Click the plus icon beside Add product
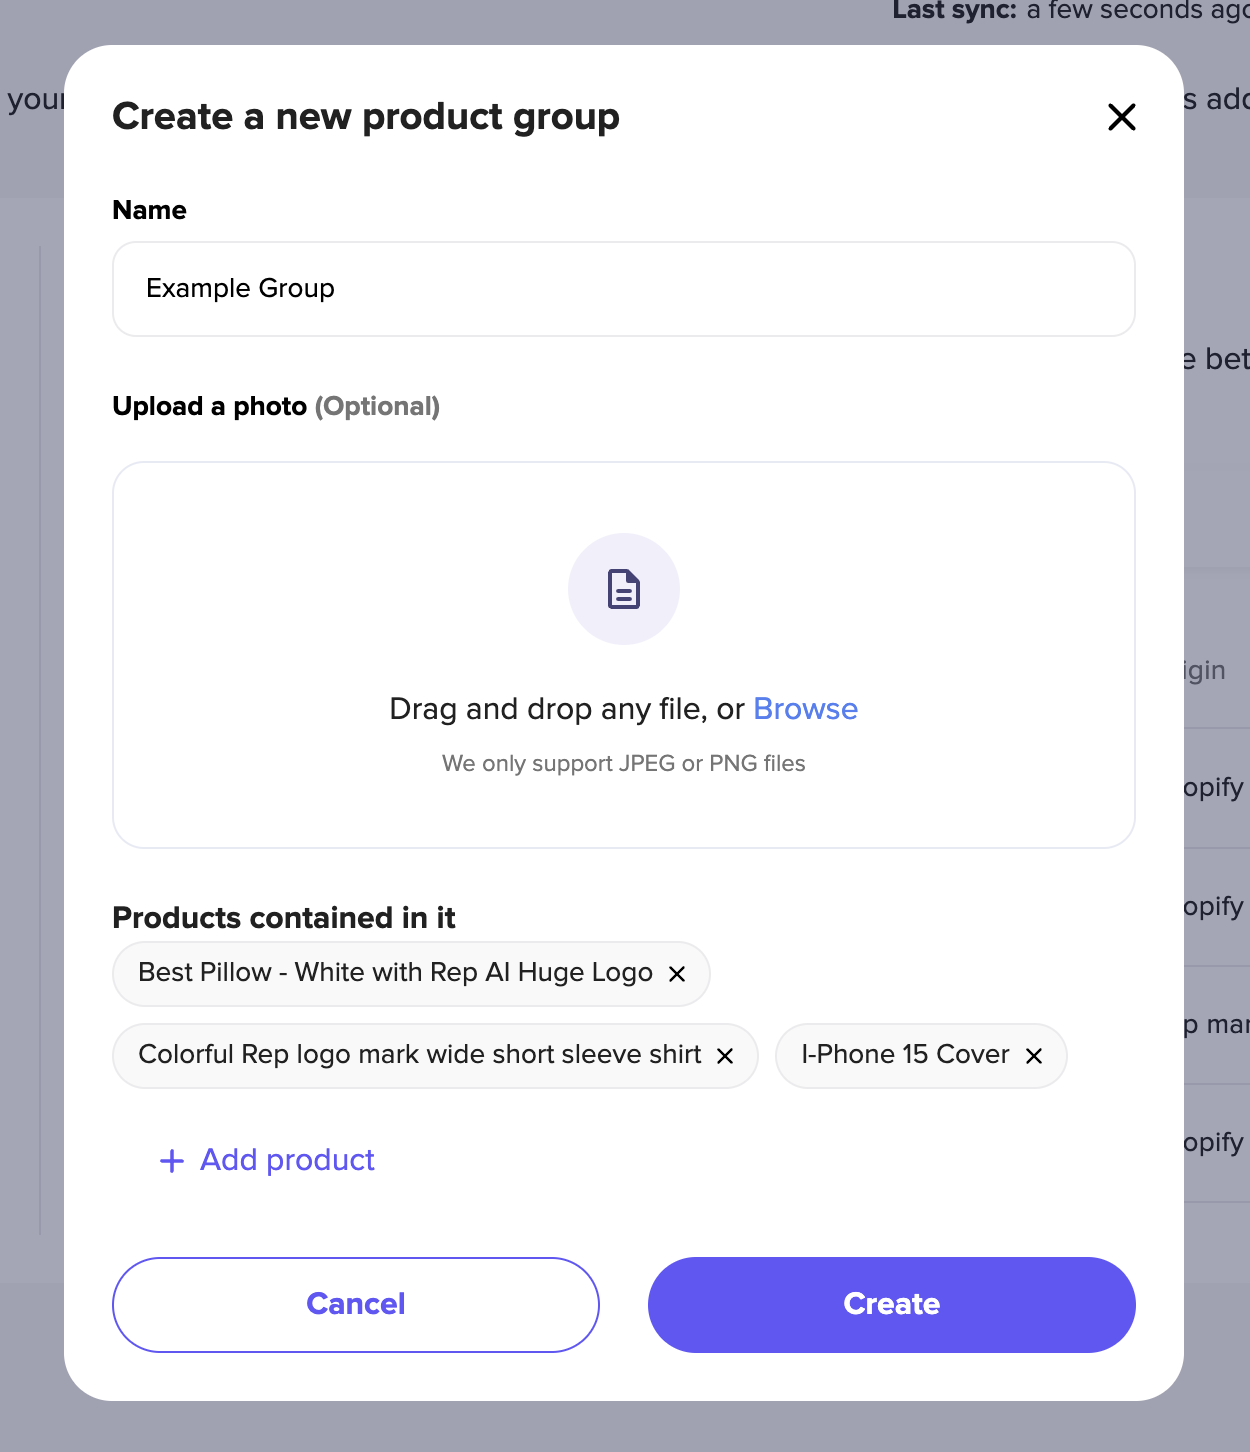Screen dimensions: 1250x1452 (172, 1161)
